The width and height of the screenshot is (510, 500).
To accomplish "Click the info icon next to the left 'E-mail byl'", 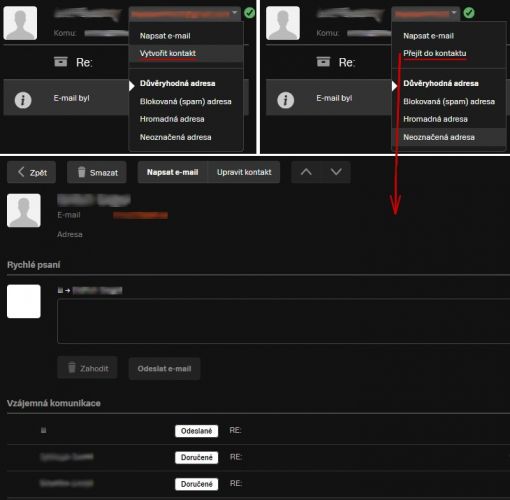I will pyautogui.click(x=23, y=100).
